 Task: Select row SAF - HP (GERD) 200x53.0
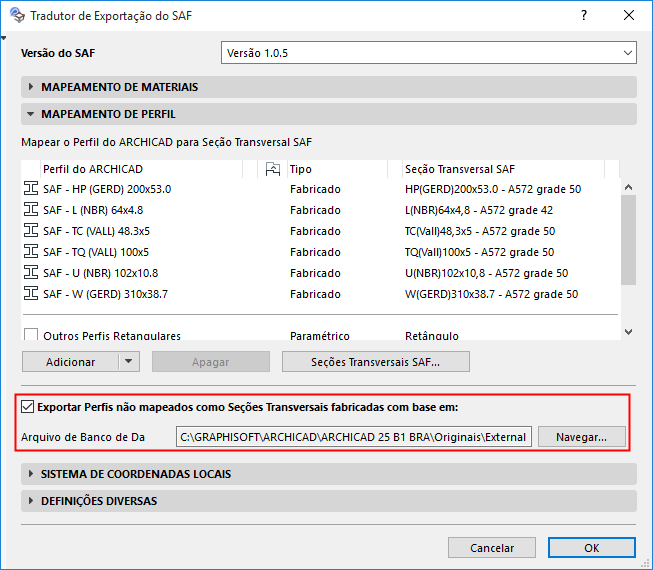click(x=321, y=189)
